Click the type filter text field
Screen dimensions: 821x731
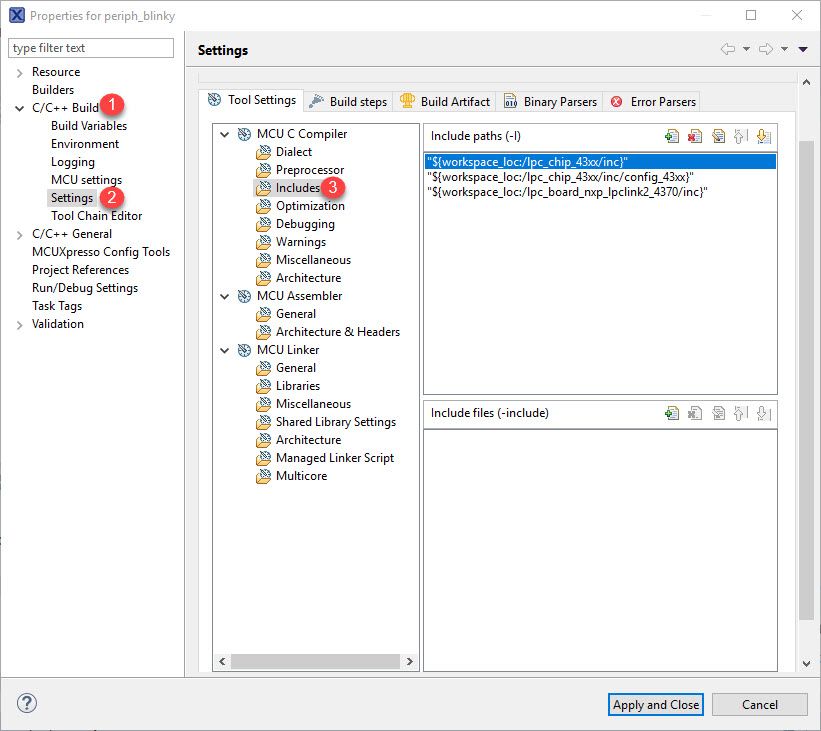coord(91,48)
